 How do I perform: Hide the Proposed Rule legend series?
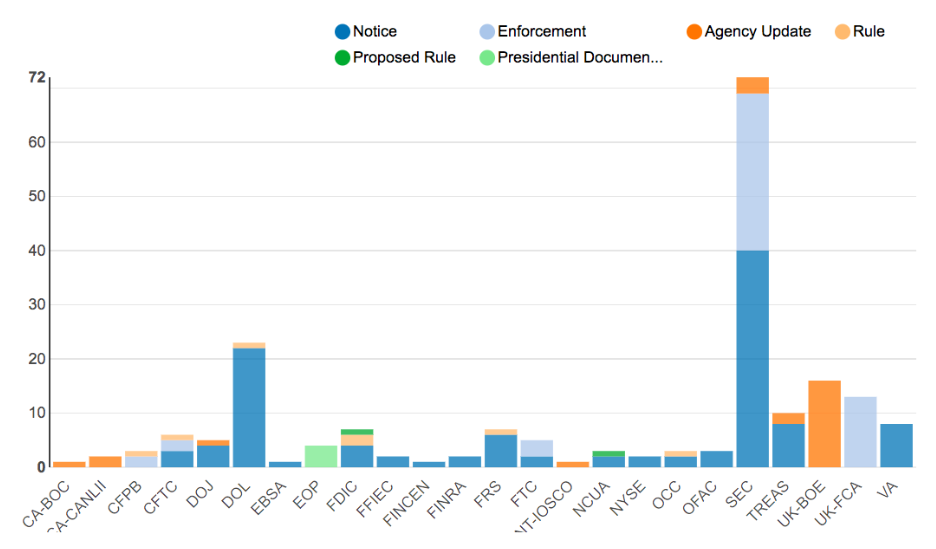pos(343,58)
